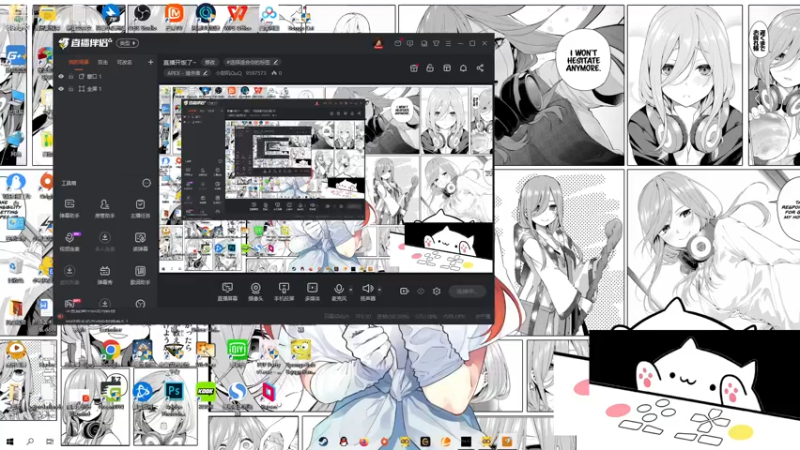The height and width of the screenshot is (450, 800).
Task: Open the settings gear beside 连接中 button
Action: click(437, 291)
